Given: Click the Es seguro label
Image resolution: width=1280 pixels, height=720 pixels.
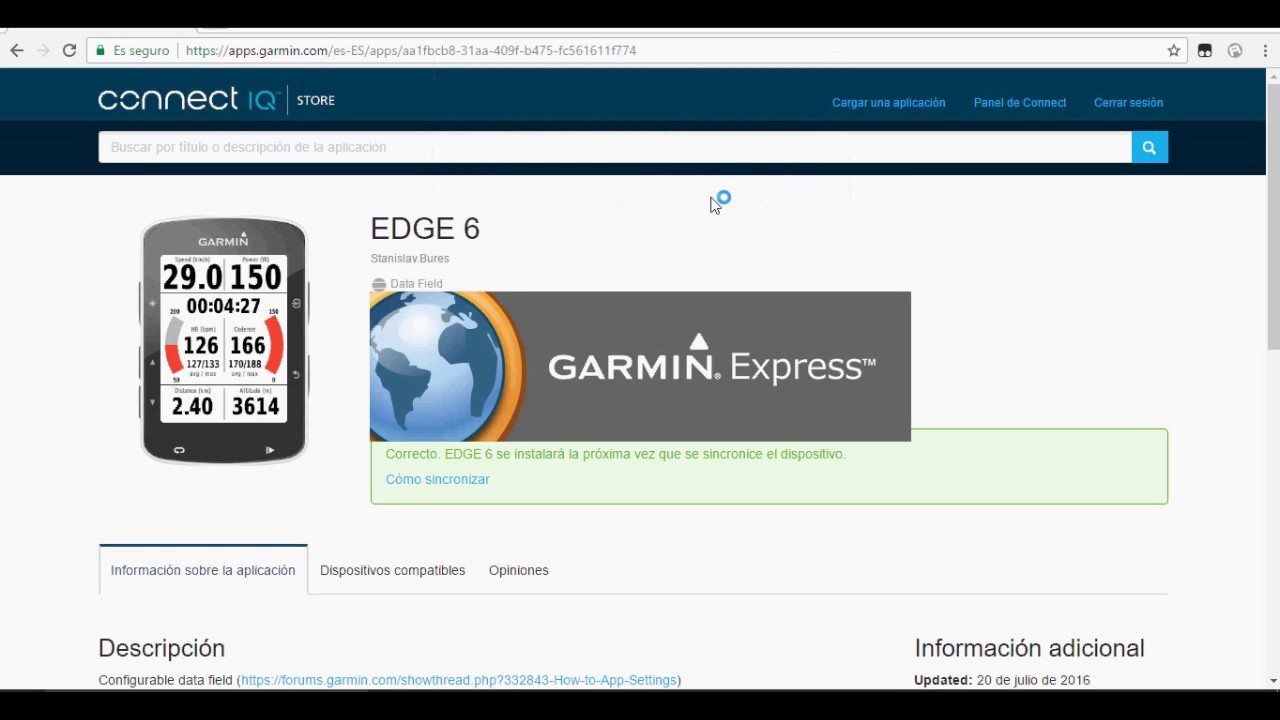Looking at the screenshot, I should pos(141,50).
